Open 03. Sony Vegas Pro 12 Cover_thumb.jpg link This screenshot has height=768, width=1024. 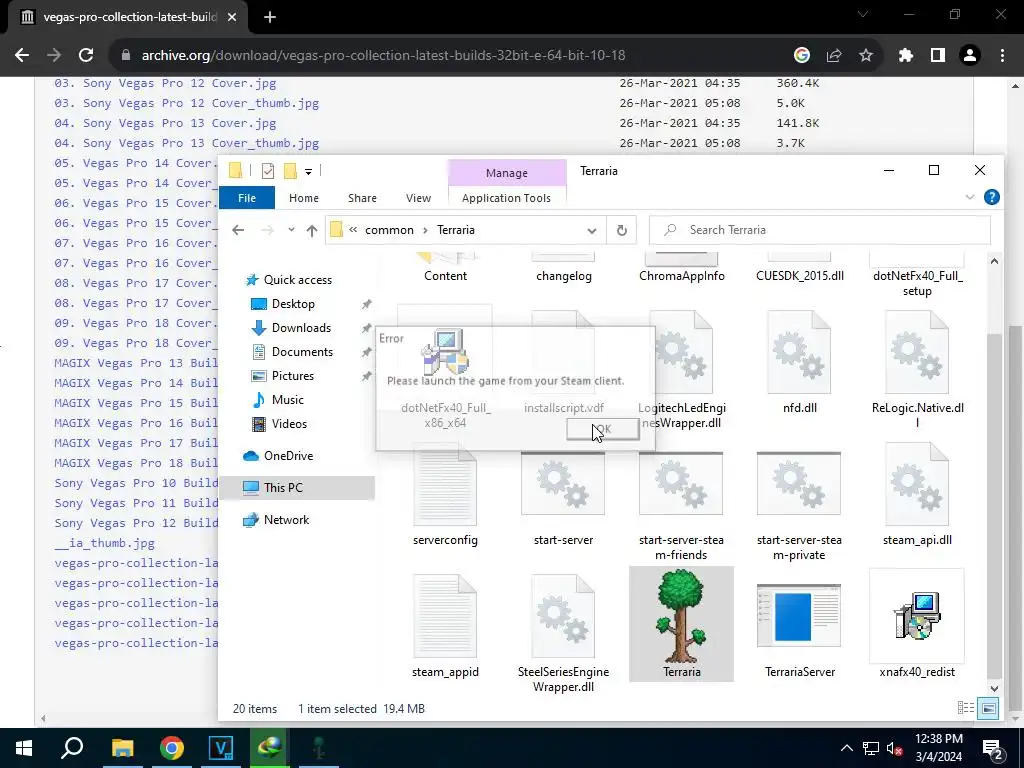187,103
